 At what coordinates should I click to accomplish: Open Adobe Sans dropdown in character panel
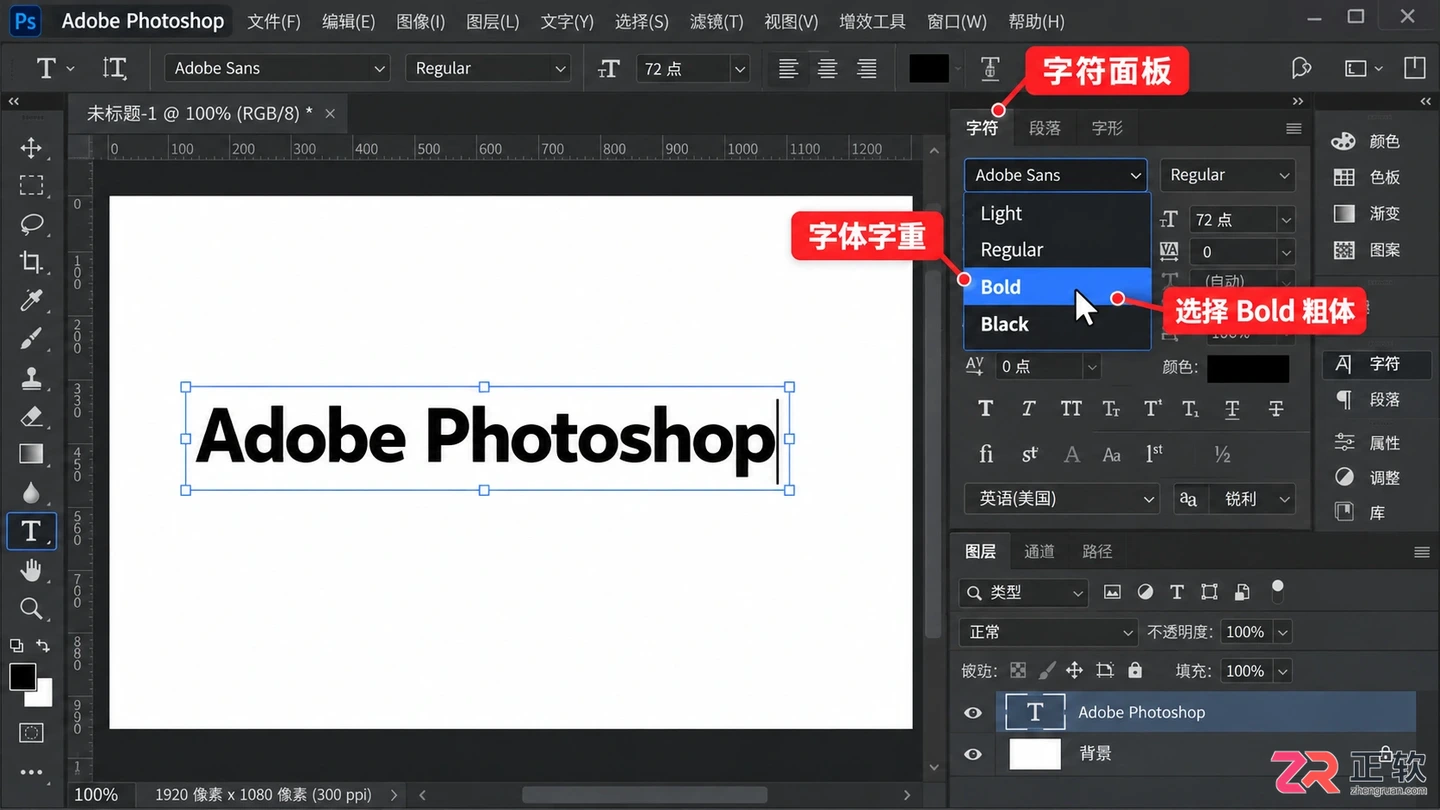[x=1056, y=175]
